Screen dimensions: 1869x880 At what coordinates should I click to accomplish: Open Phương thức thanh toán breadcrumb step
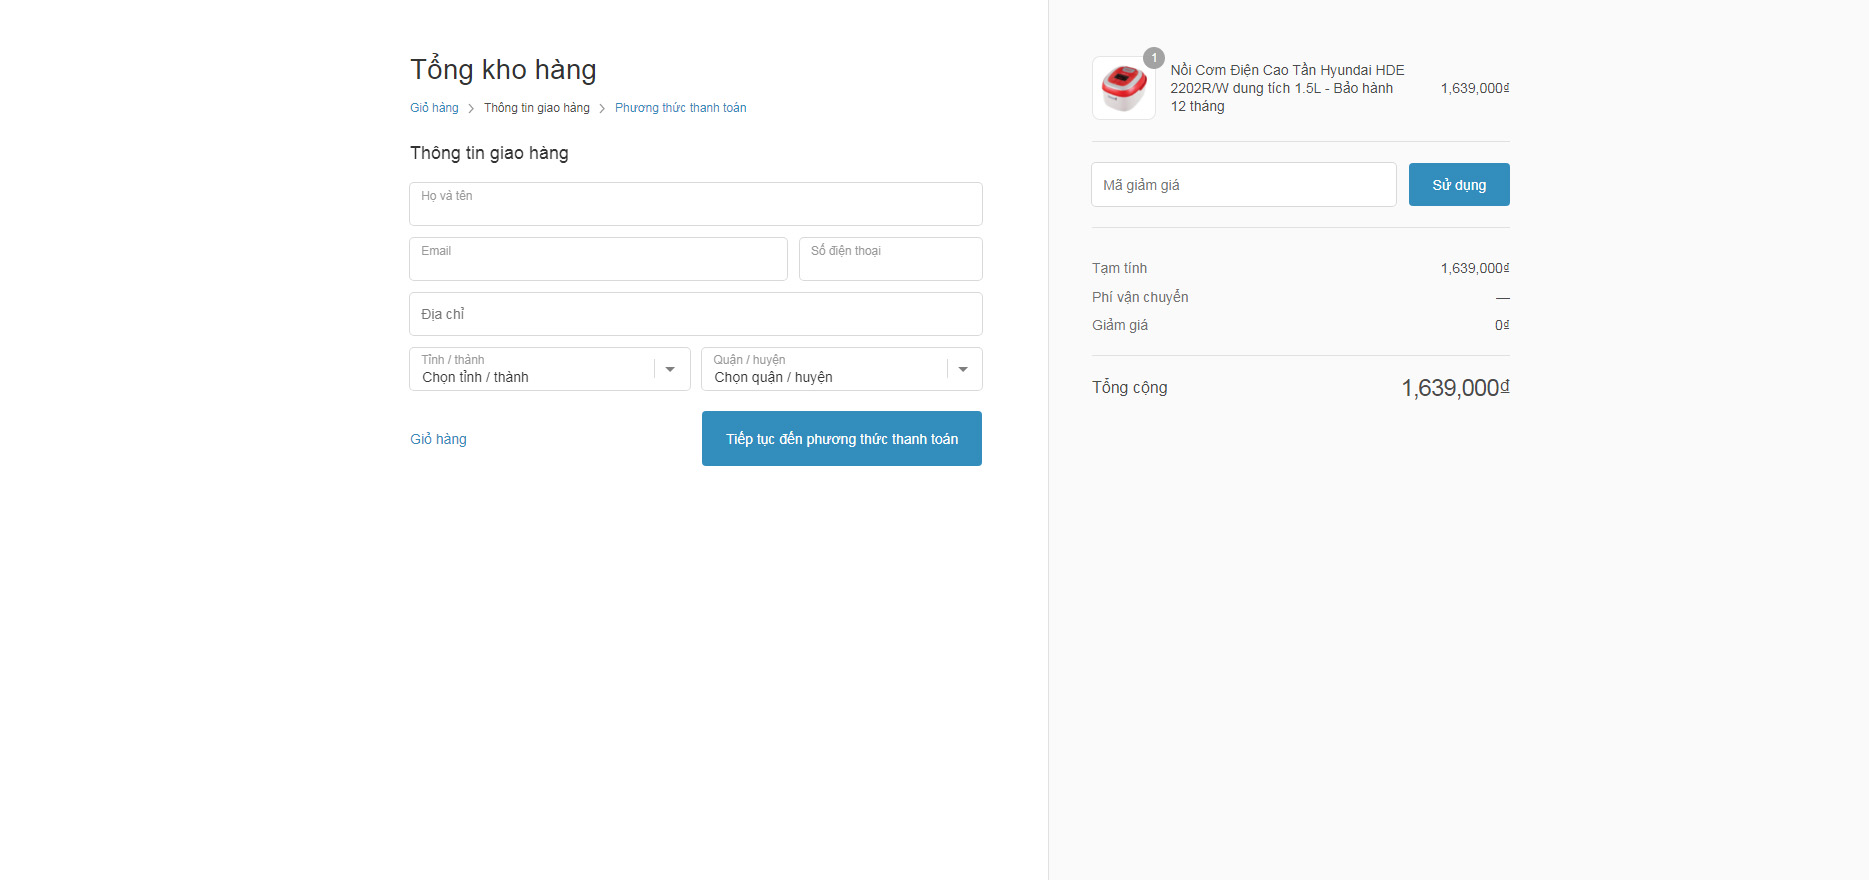point(680,108)
